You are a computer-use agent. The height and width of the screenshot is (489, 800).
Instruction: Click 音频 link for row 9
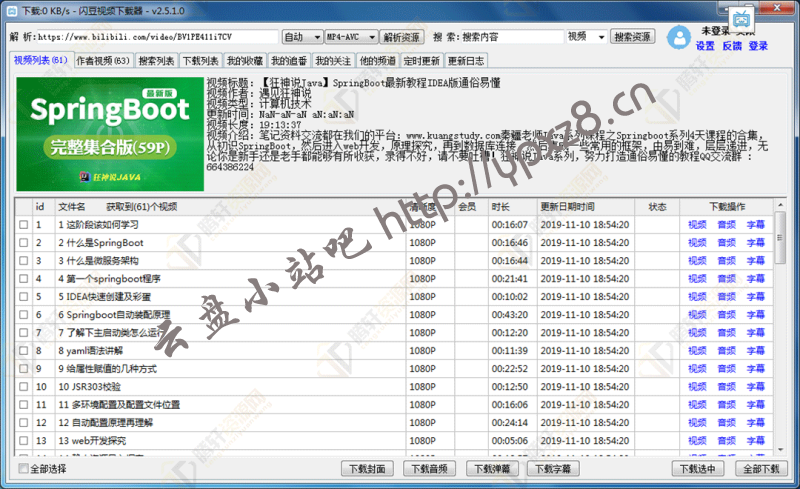click(727, 369)
